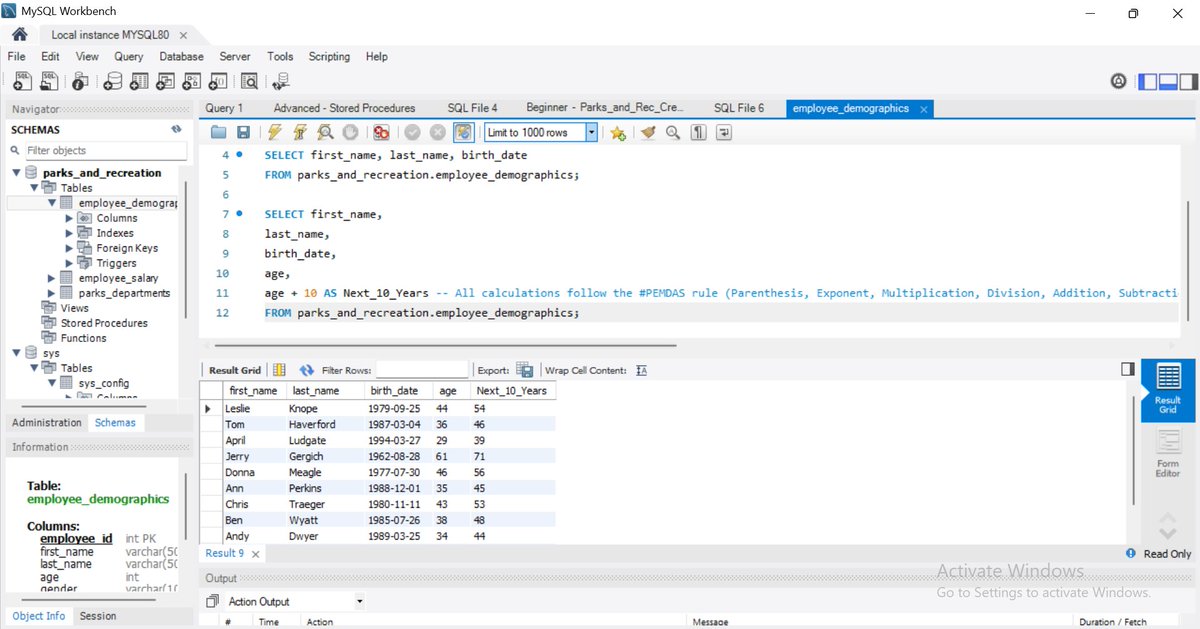Collapse the parks_and_recreation schema
This screenshot has height=629, width=1200.
16,172
